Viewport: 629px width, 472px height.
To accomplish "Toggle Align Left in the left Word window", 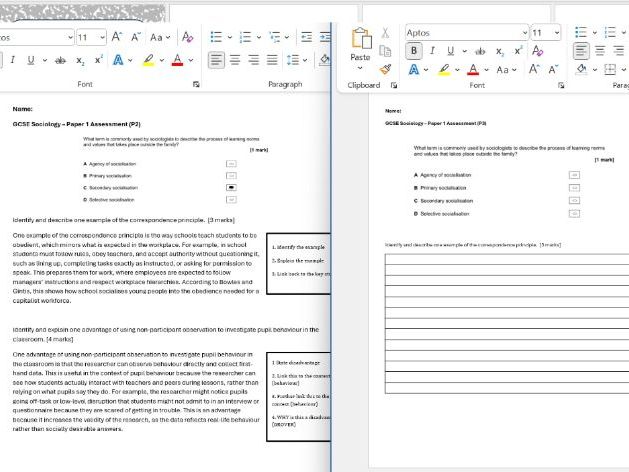I will click(216, 60).
